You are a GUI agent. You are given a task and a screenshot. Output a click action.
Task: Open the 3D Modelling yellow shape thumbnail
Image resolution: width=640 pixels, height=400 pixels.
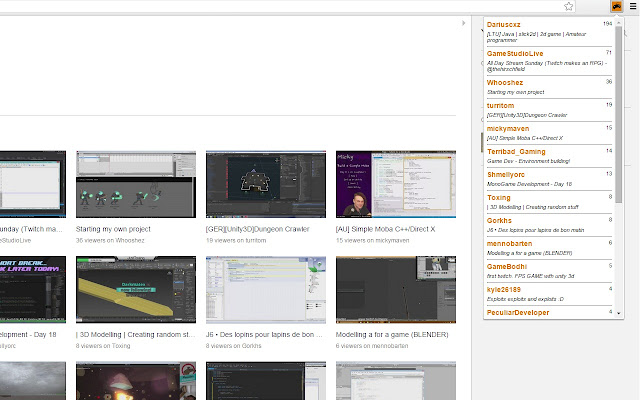136,289
